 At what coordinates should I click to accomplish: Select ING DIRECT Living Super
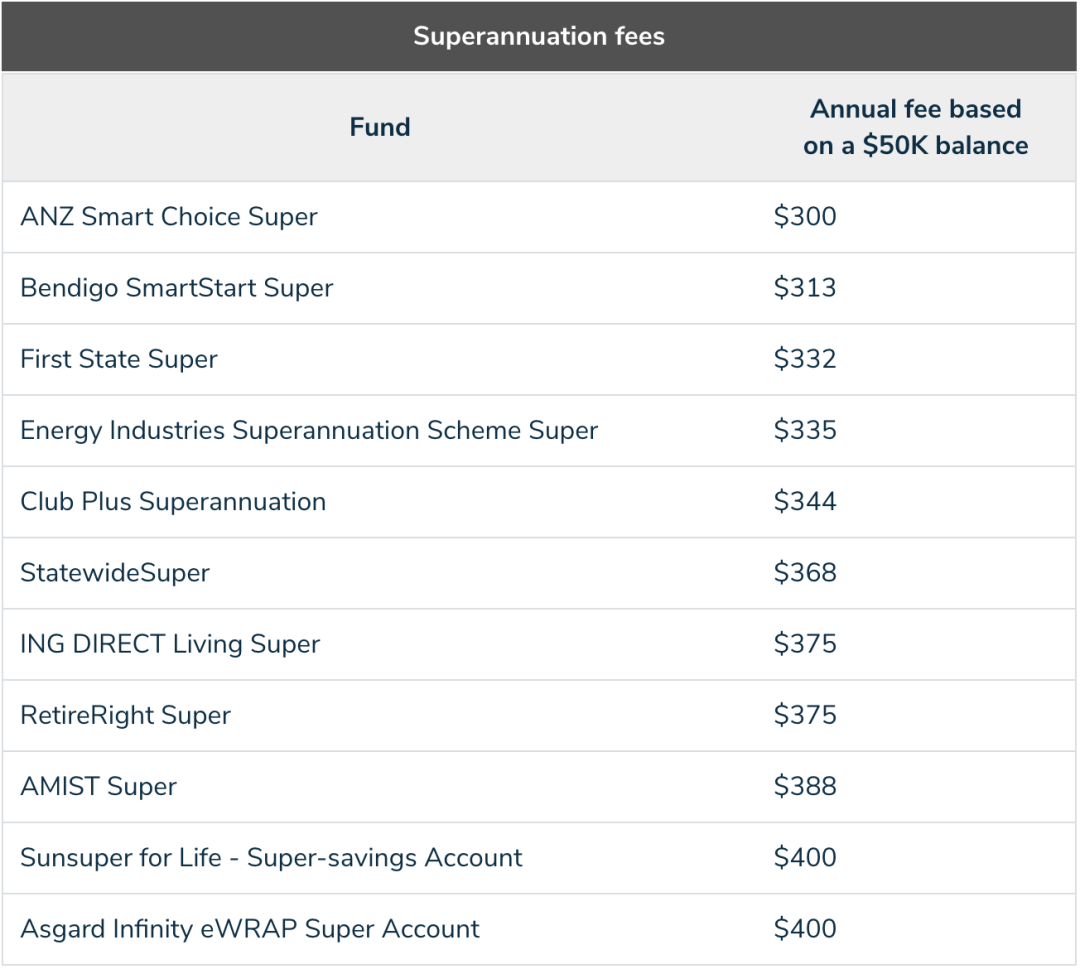tap(170, 644)
